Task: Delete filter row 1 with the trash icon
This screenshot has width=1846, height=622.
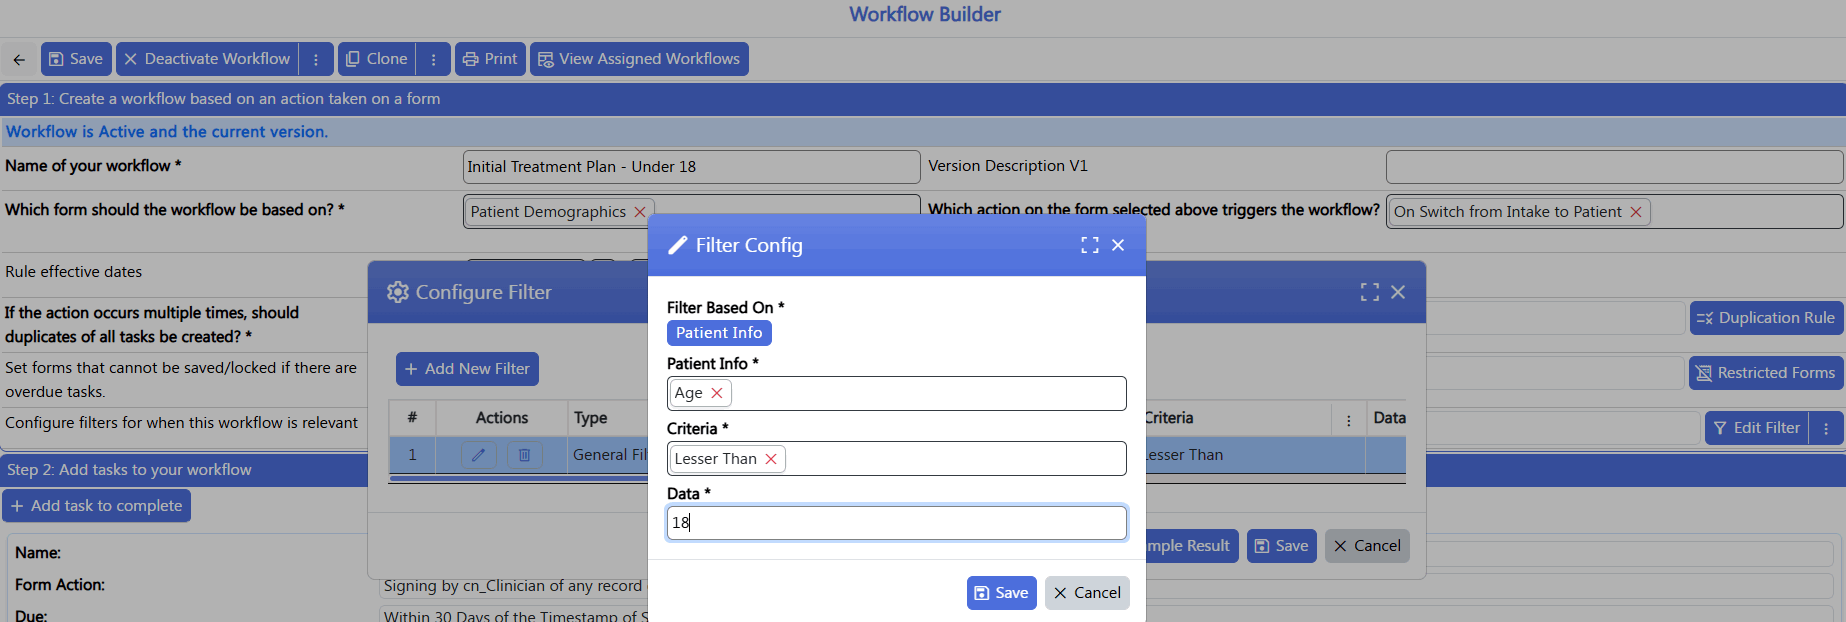Action: pyautogui.click(x=524, y=455)
